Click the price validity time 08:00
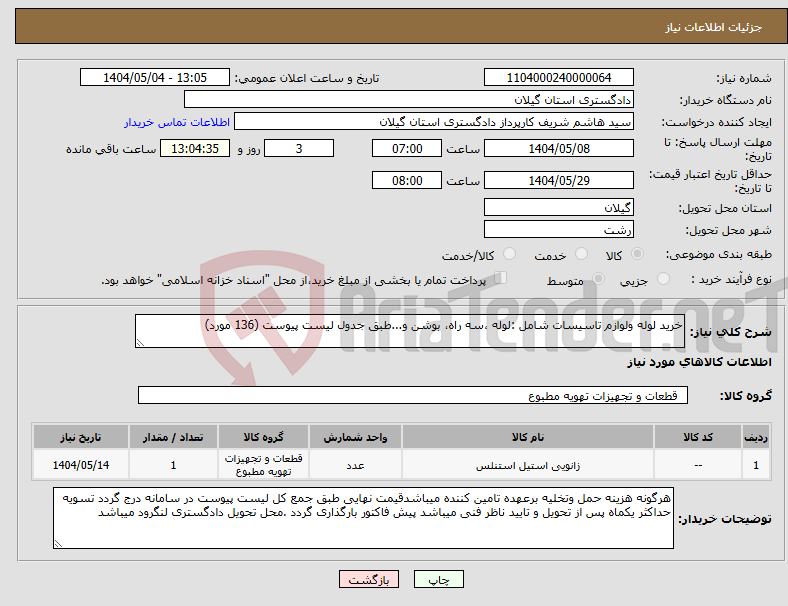Viewport: 788px width, 606px height. pyautogui.click(x=407, y=180)
